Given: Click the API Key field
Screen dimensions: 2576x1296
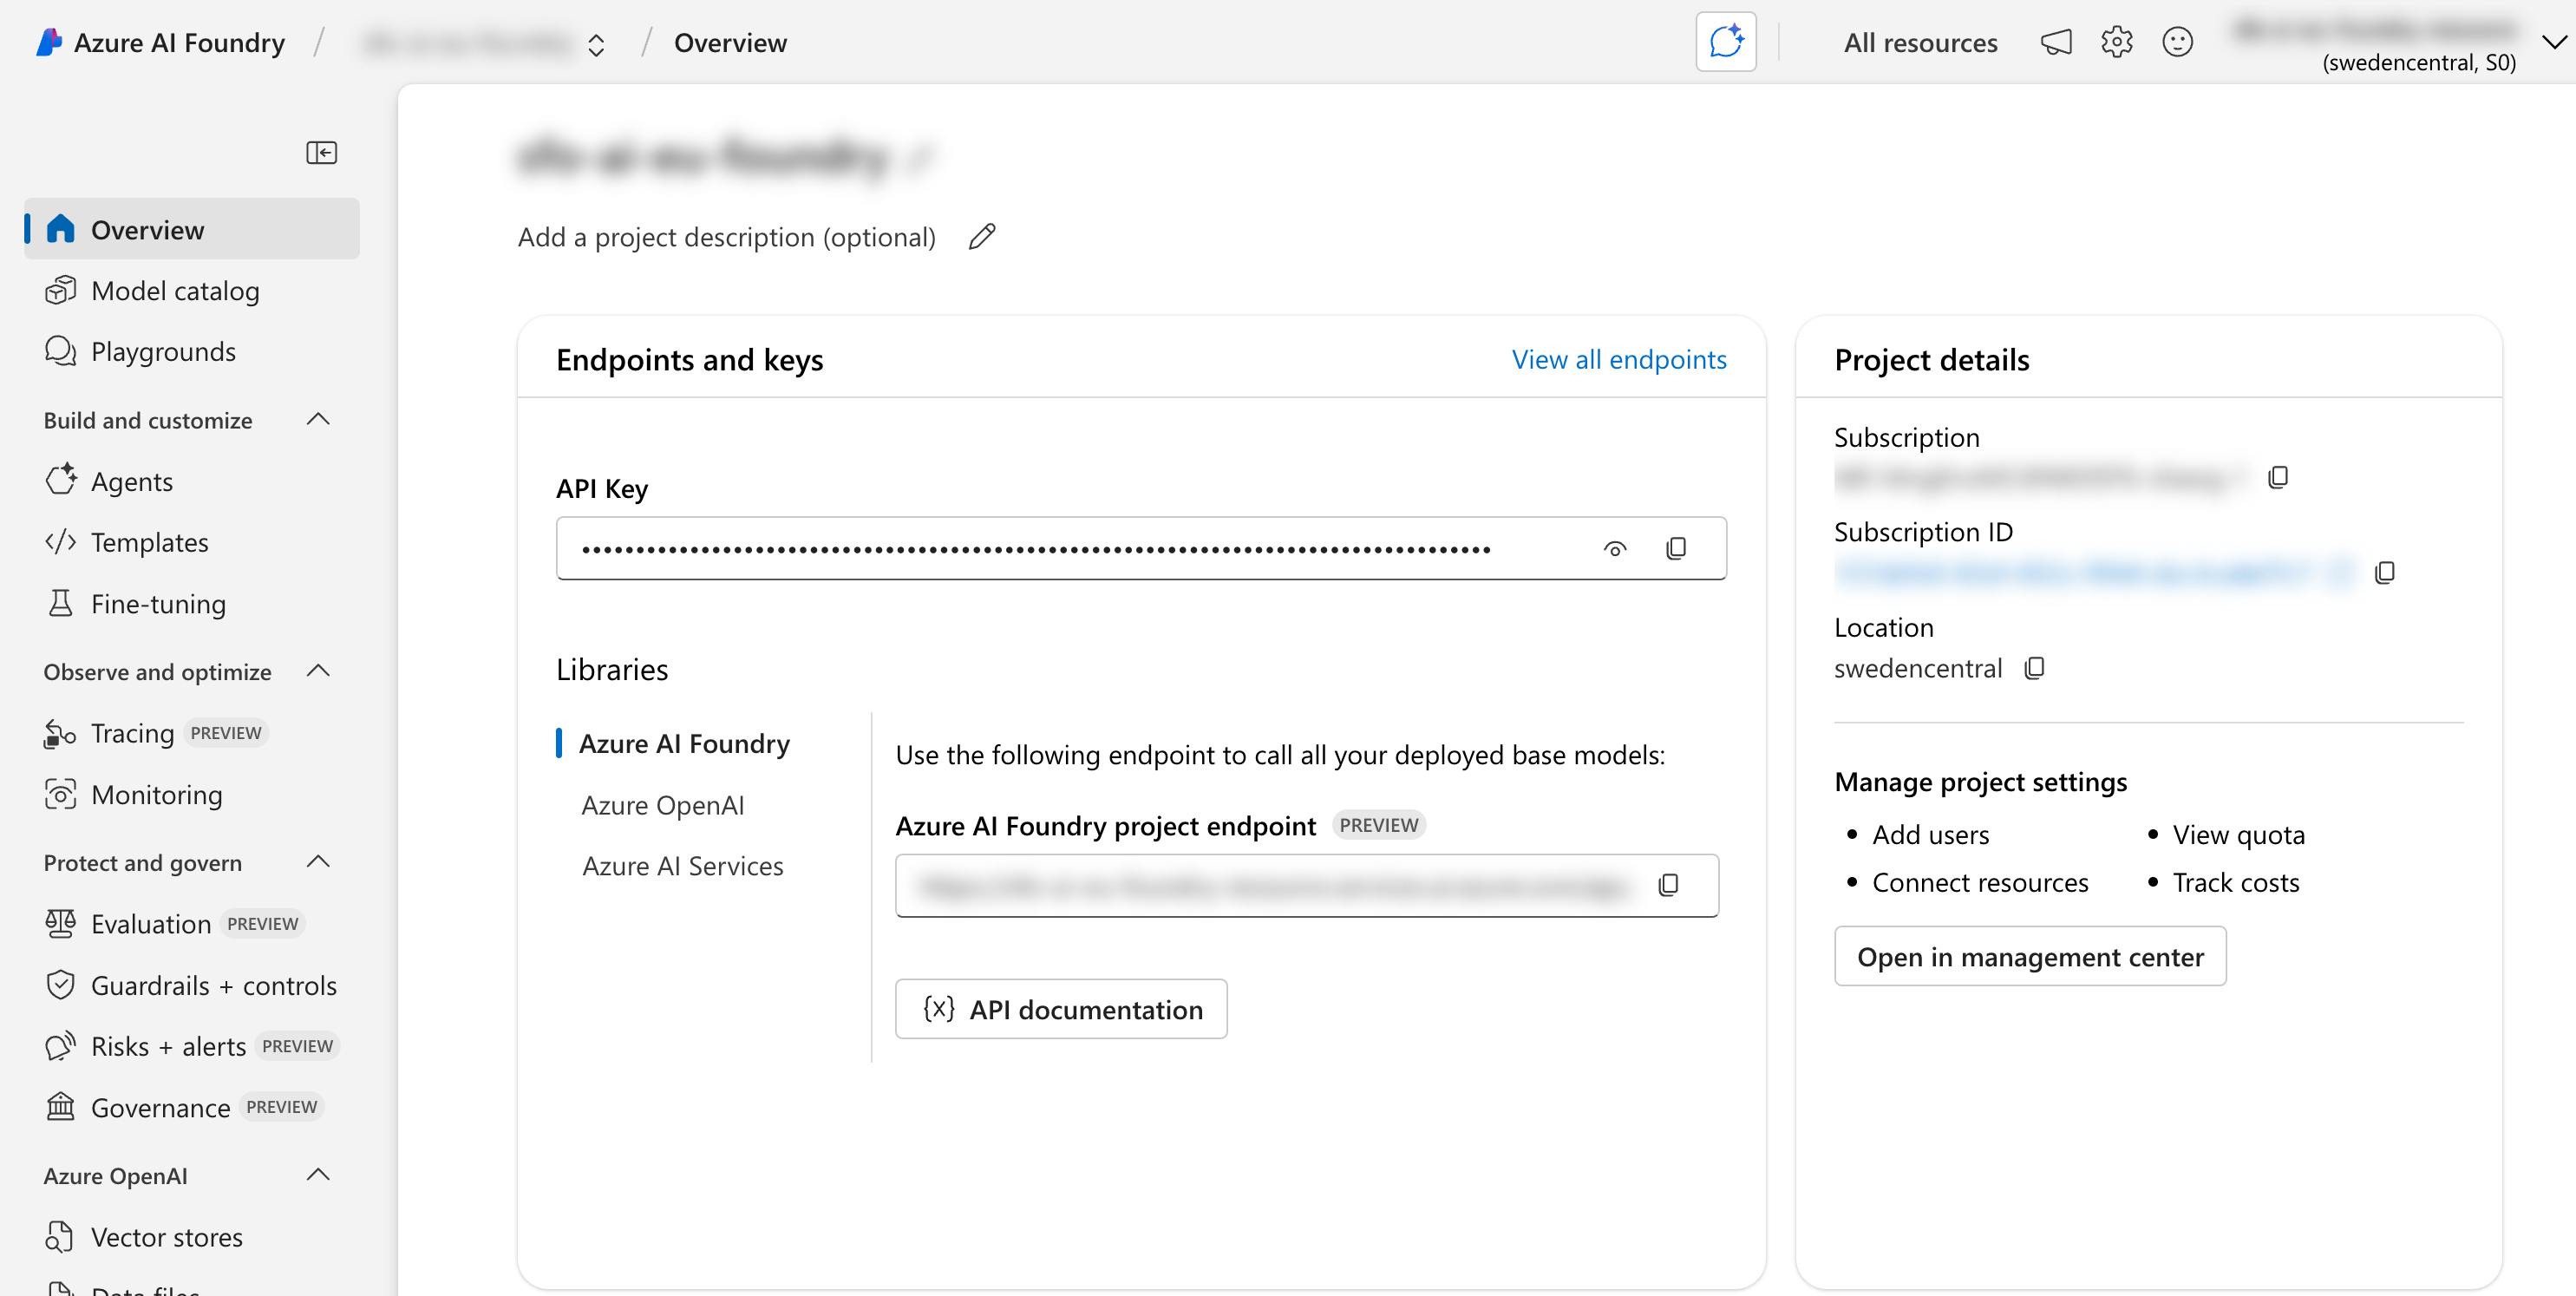Looking at the screenshot, I should click(1141, 548).
